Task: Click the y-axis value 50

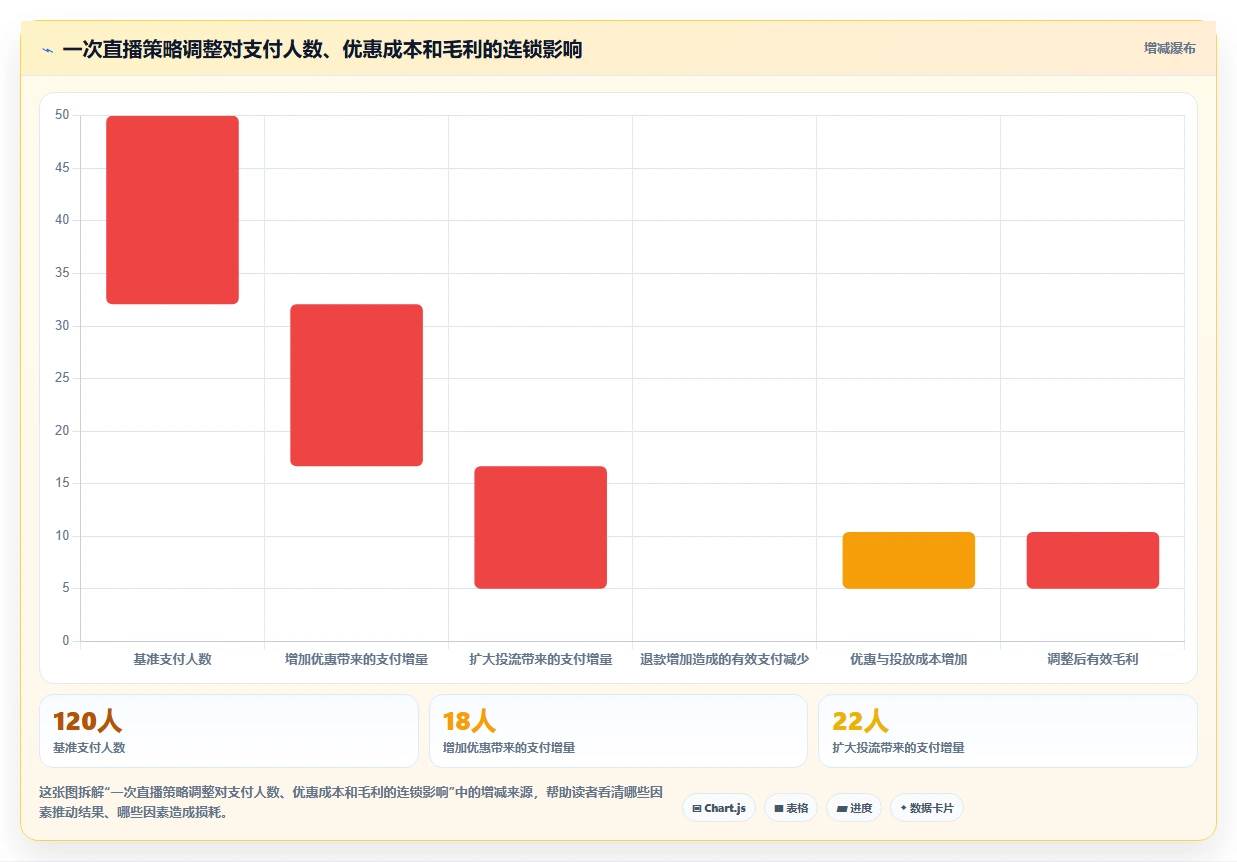Action: pyautogui.click(x=62, y=115)
